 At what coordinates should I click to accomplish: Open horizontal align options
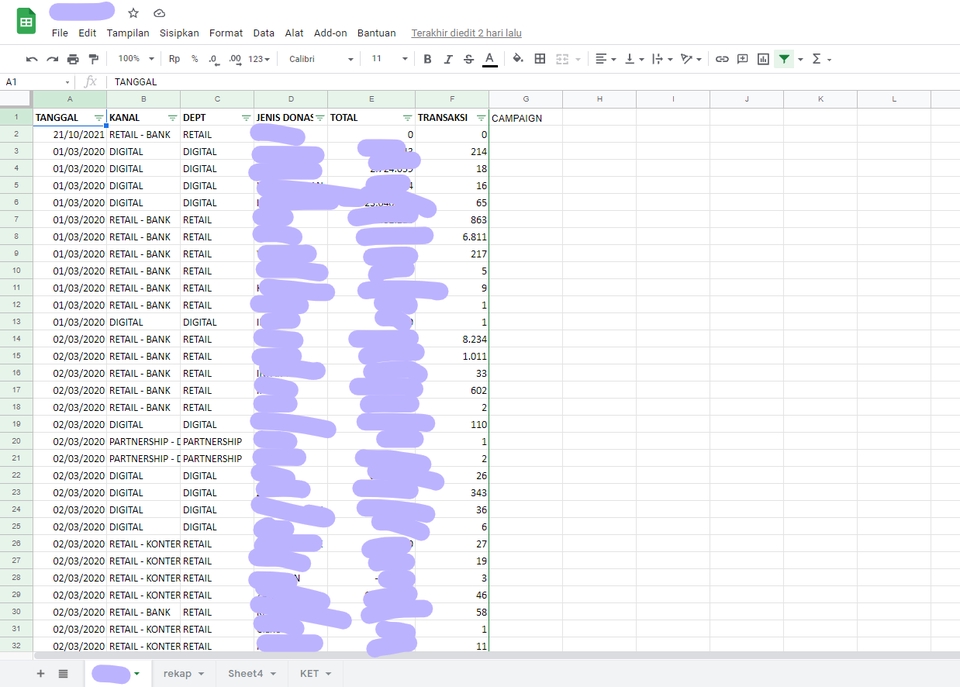pos(606,59)
